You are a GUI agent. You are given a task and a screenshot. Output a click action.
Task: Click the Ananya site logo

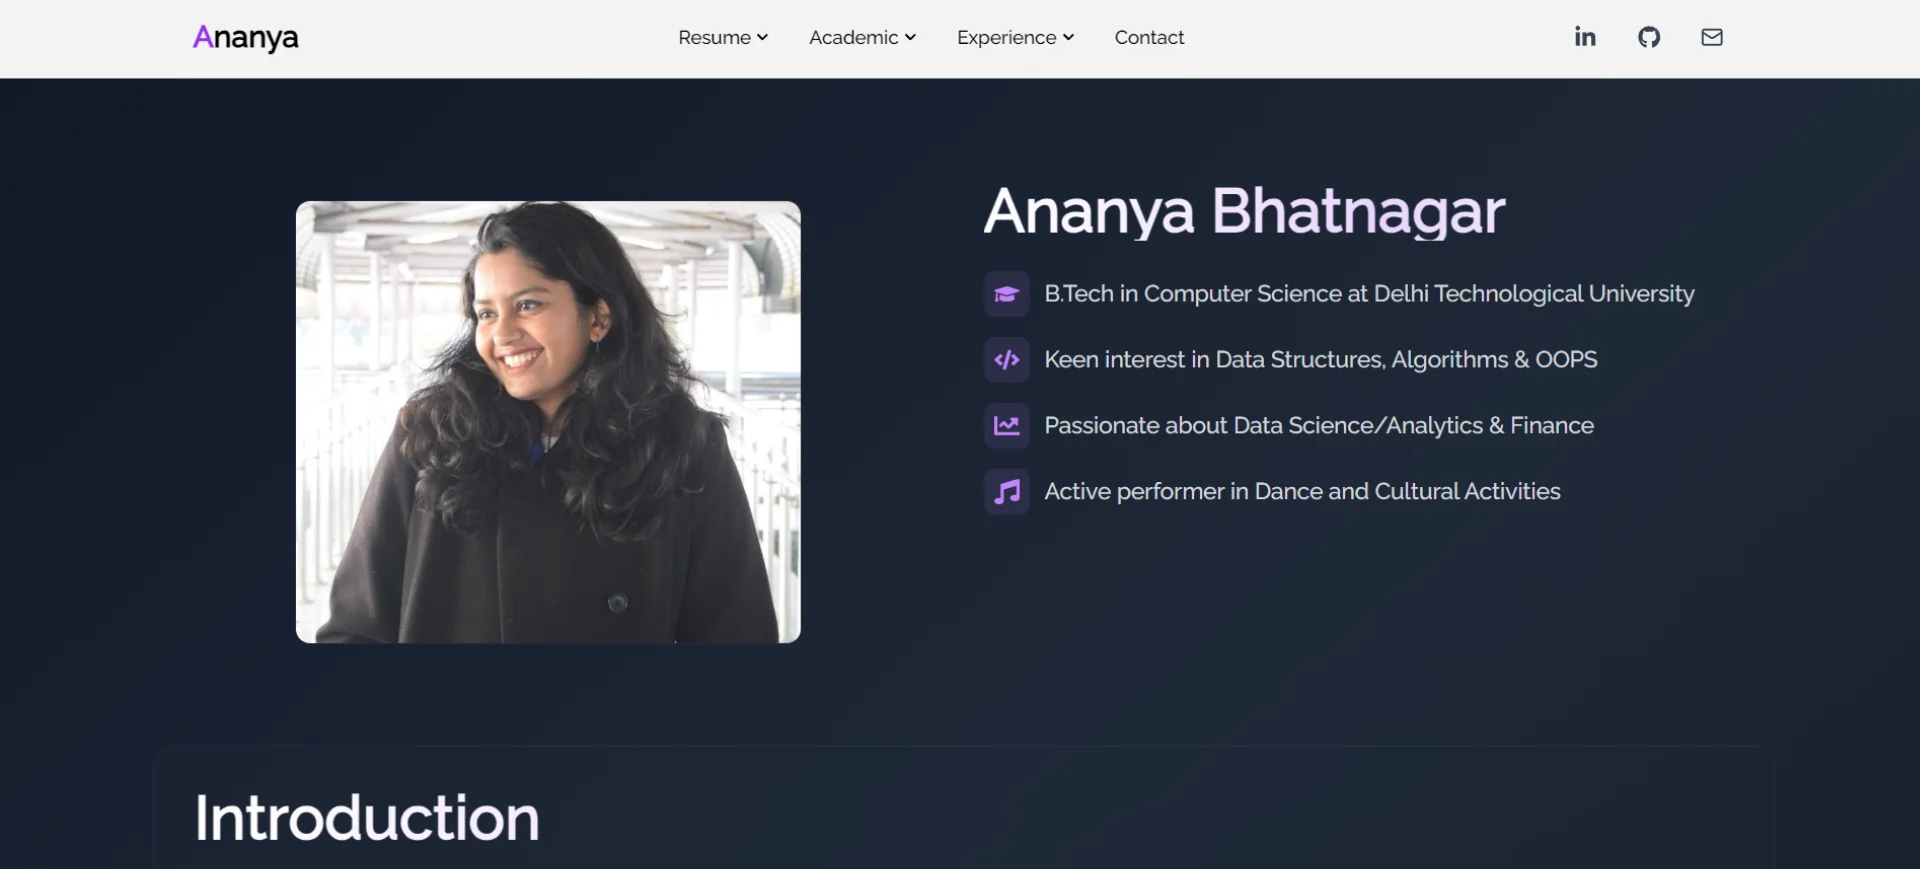[x=246, y=38]
